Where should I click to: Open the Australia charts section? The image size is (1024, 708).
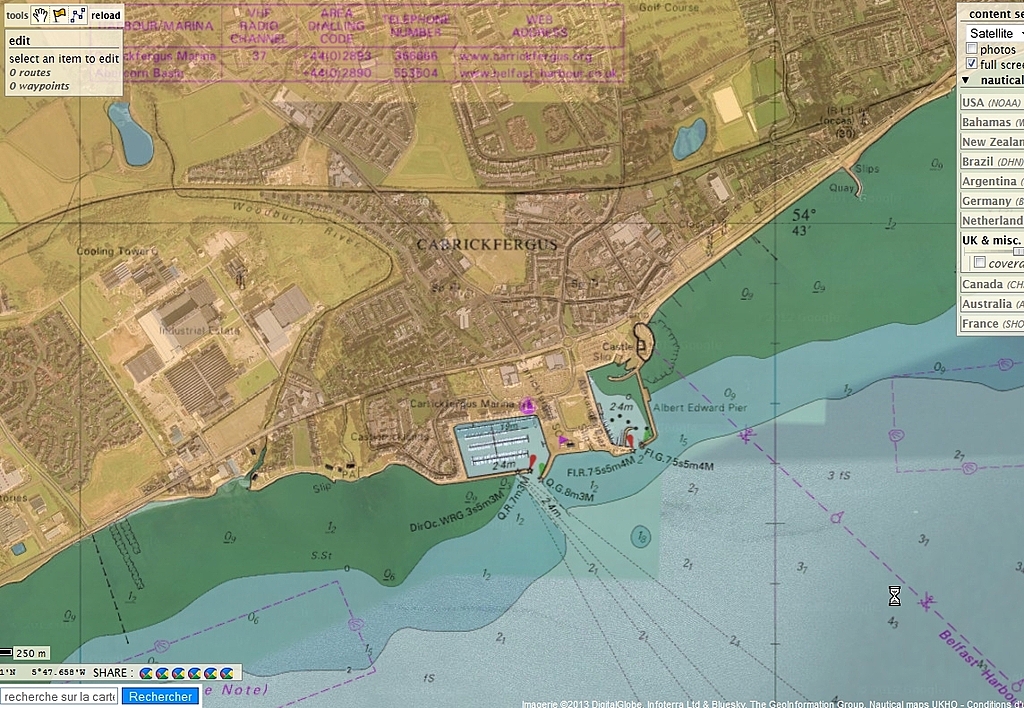[x=992, y=304]
